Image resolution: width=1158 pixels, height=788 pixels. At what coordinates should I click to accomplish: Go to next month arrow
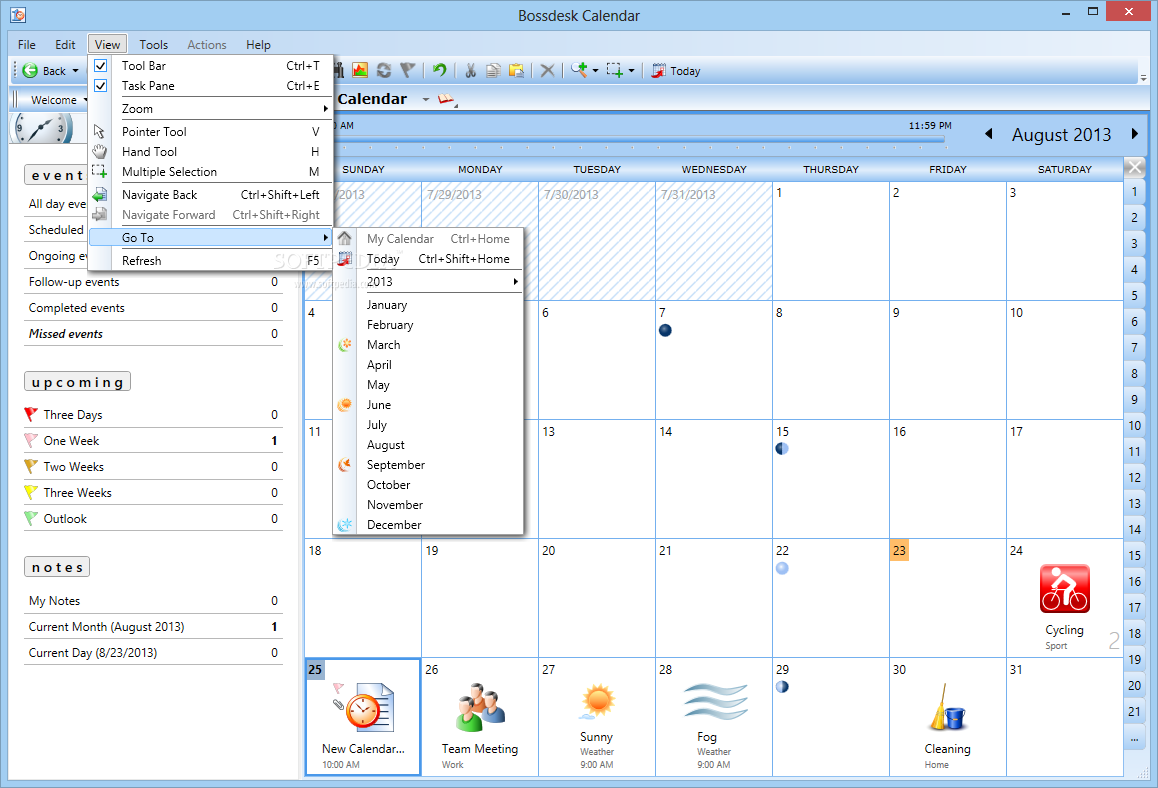(x=1135, y=134)
